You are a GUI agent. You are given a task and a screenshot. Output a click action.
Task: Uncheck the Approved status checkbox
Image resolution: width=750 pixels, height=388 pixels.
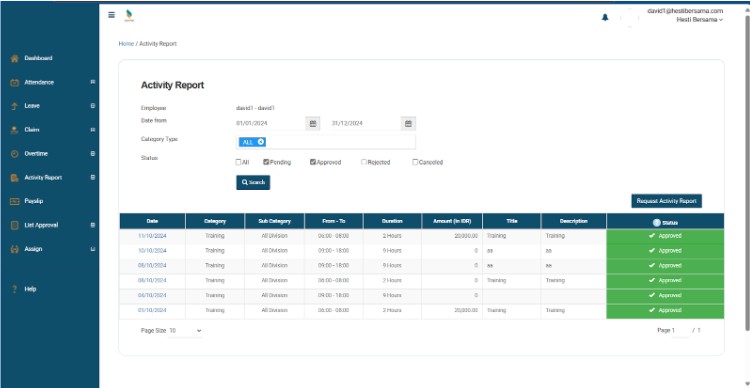click(x=313, y=162)
